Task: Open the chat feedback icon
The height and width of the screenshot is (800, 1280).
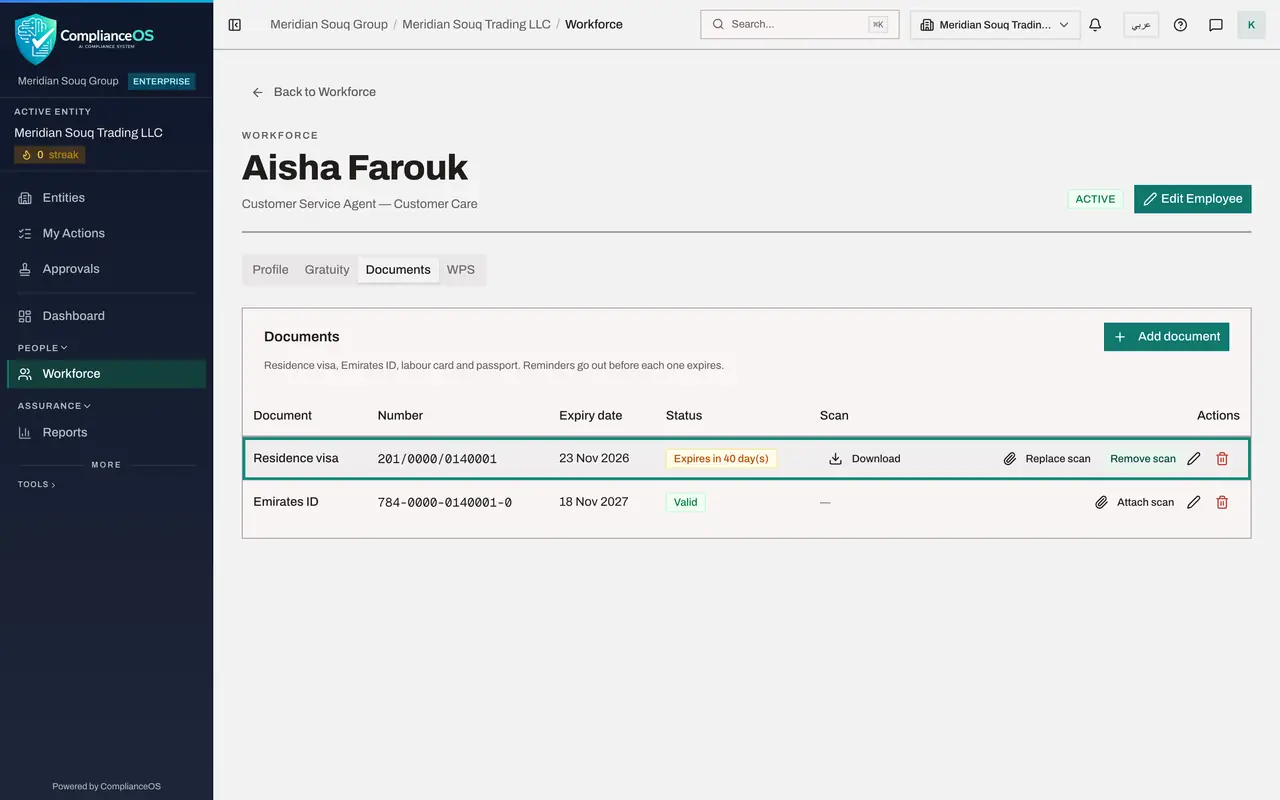Action: pyautogui.click(x=1216, y=25)
